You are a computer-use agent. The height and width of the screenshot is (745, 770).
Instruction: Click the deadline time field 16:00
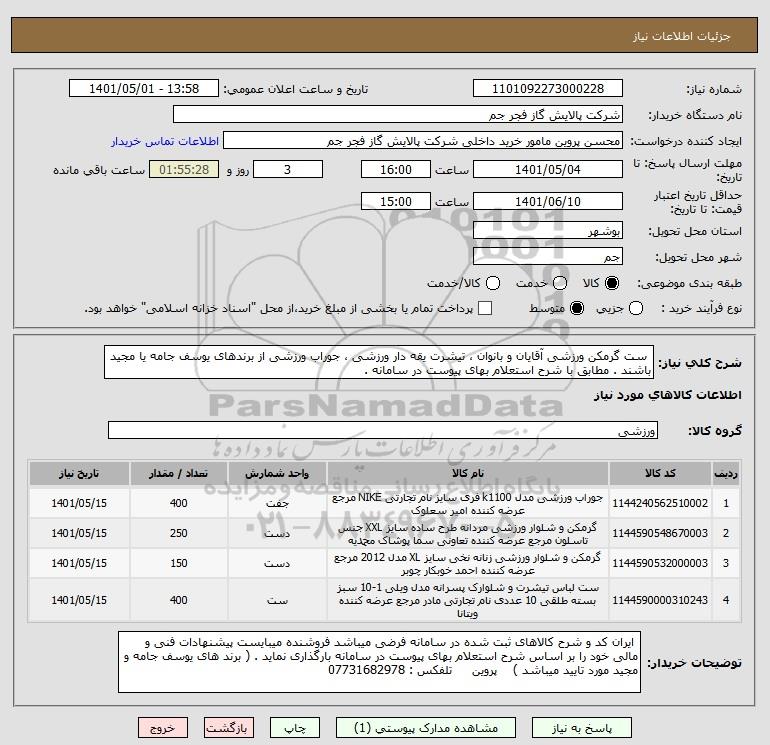click(x=396, y=170)
